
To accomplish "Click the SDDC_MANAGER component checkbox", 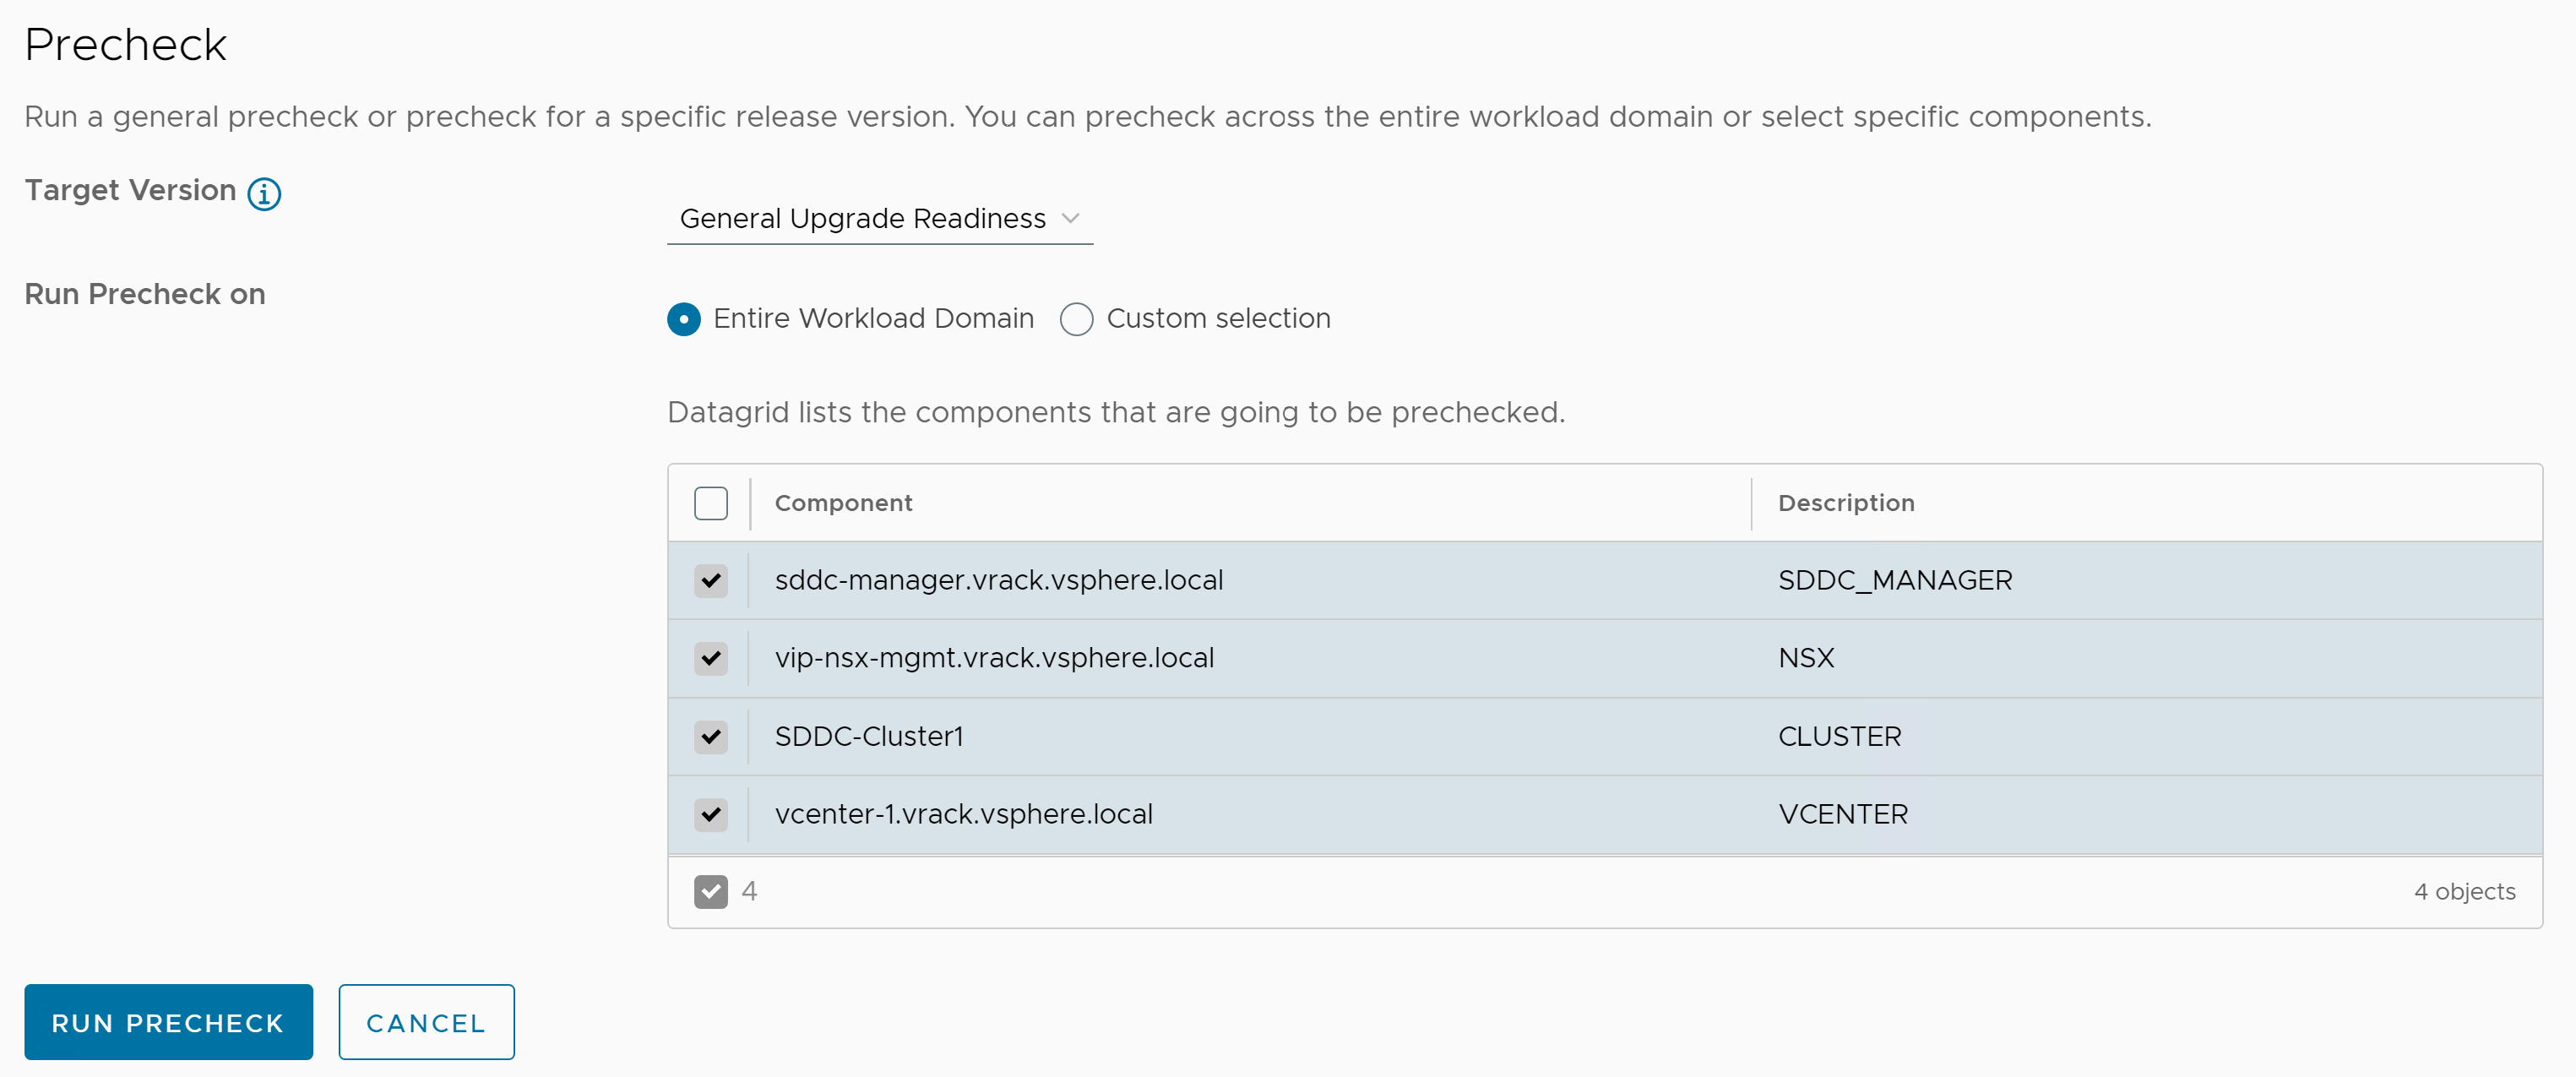I will [x=709, y=579].
